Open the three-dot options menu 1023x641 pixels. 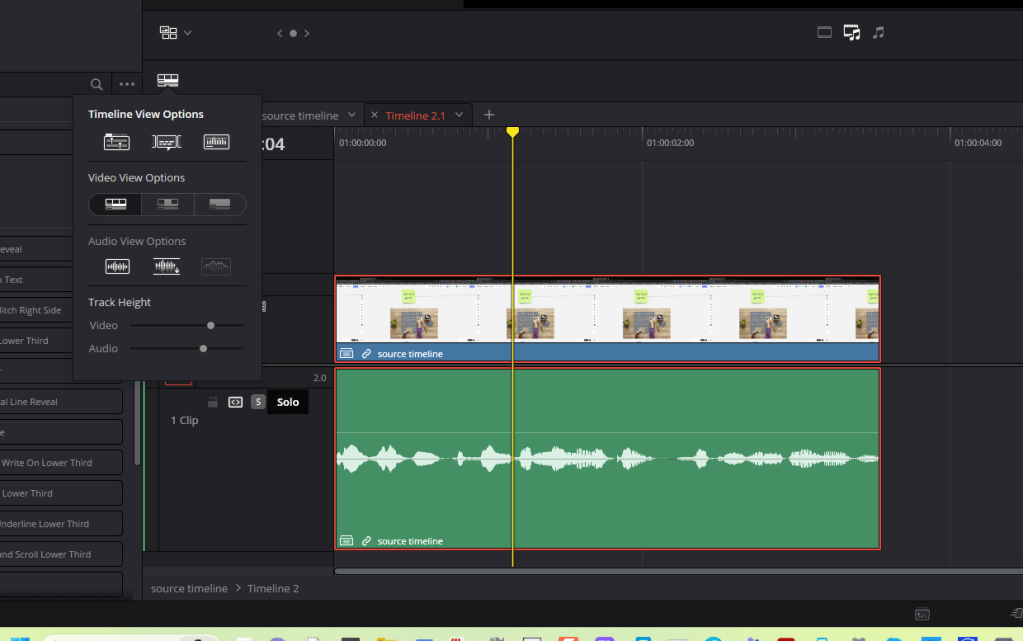(x=127, y=84)
